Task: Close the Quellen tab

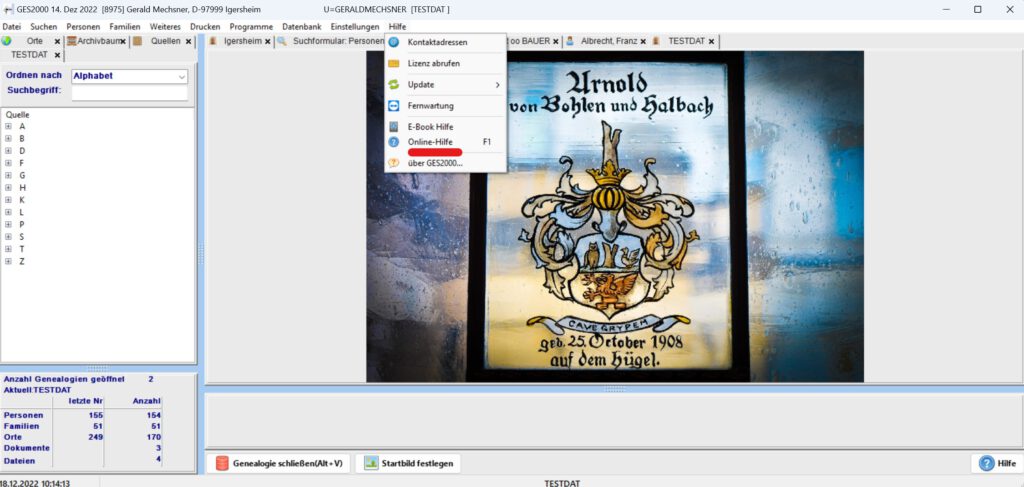Action: [189, 41]
